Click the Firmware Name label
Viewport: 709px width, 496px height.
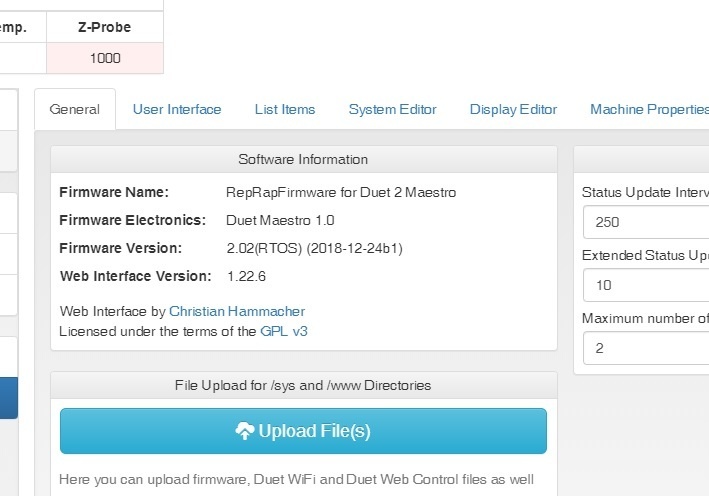tap(114, 193)
